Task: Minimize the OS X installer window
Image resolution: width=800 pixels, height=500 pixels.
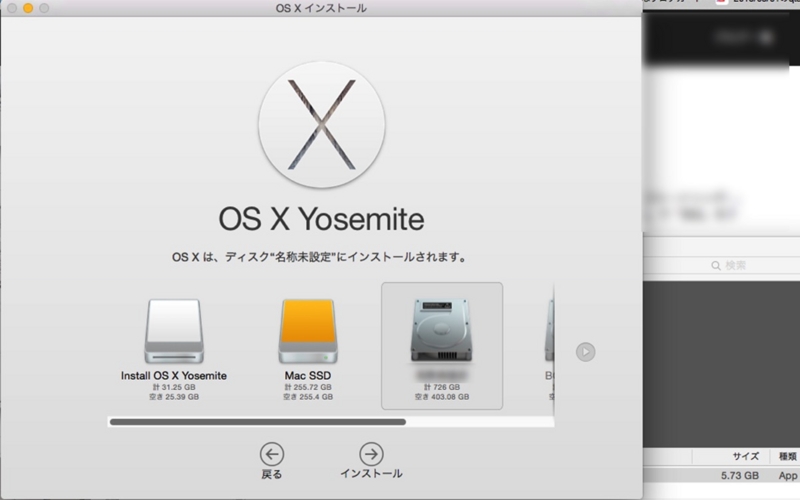Action: coord(28,8)
